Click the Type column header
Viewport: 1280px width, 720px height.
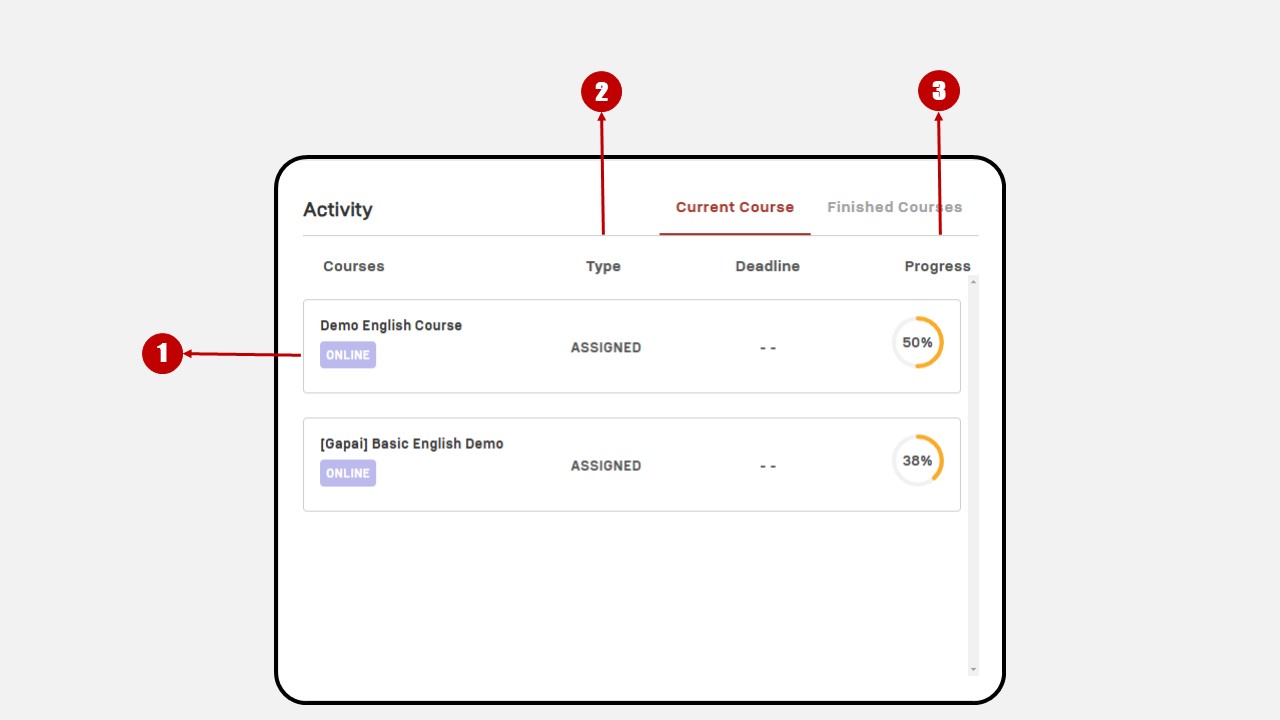click(603, 266)
